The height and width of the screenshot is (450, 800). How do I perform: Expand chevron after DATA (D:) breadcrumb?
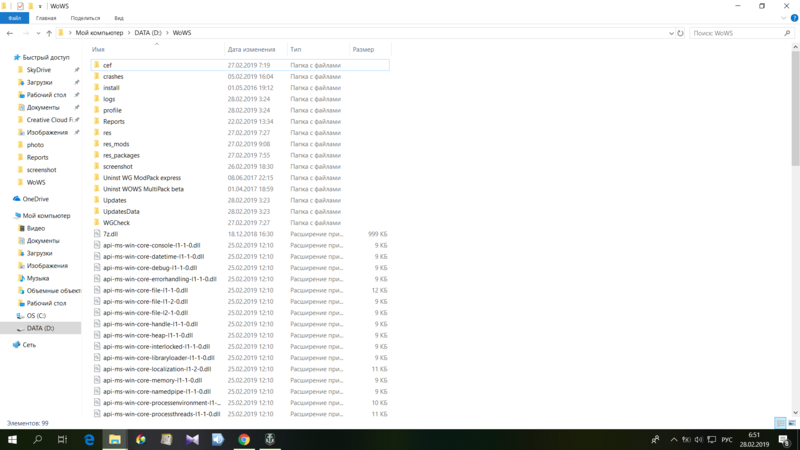click(x=167, y=33)
